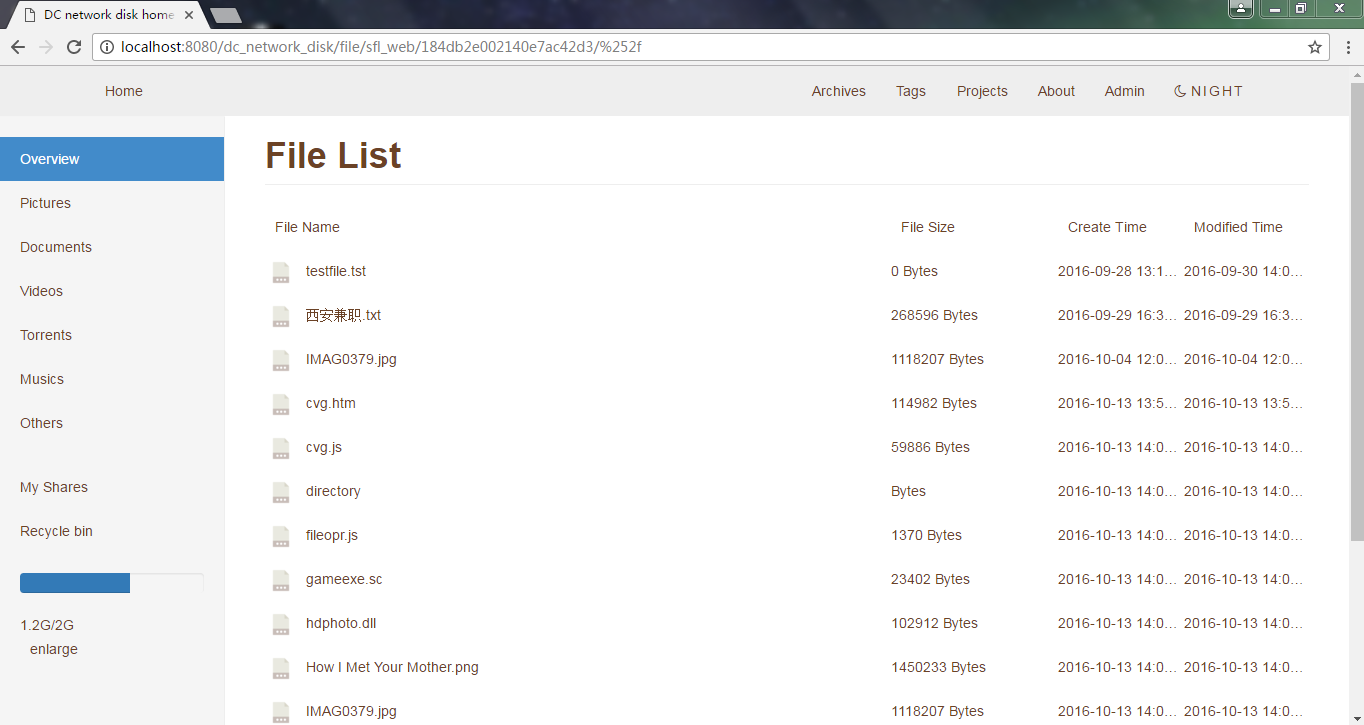Go back using the browser back arrow
The image size is (1364, 725).
point(18,47)
